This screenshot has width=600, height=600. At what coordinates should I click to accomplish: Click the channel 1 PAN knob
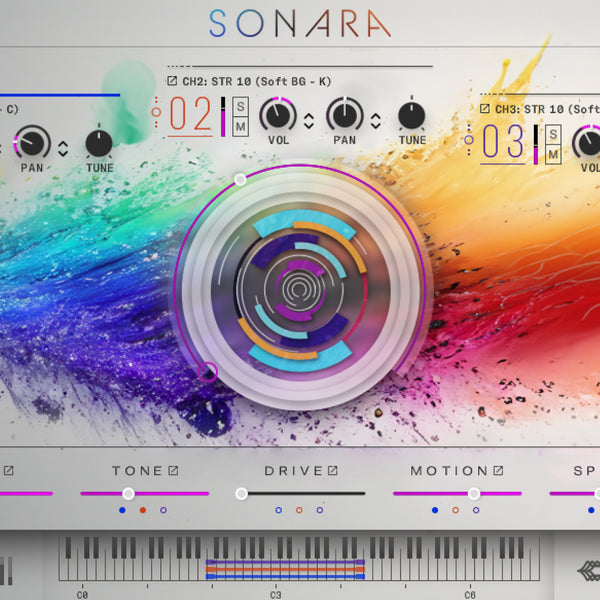click(32, 142)
